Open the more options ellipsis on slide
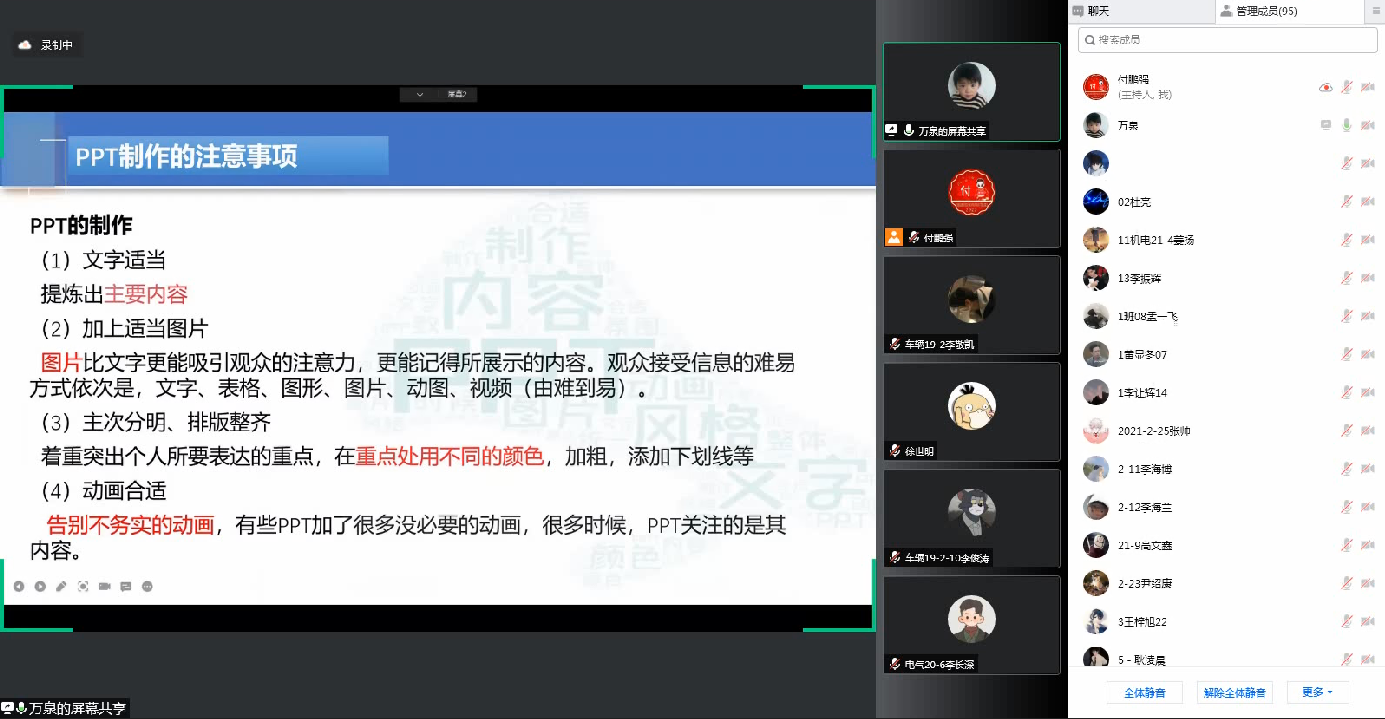1385x719 pixels. coord(148,586)
